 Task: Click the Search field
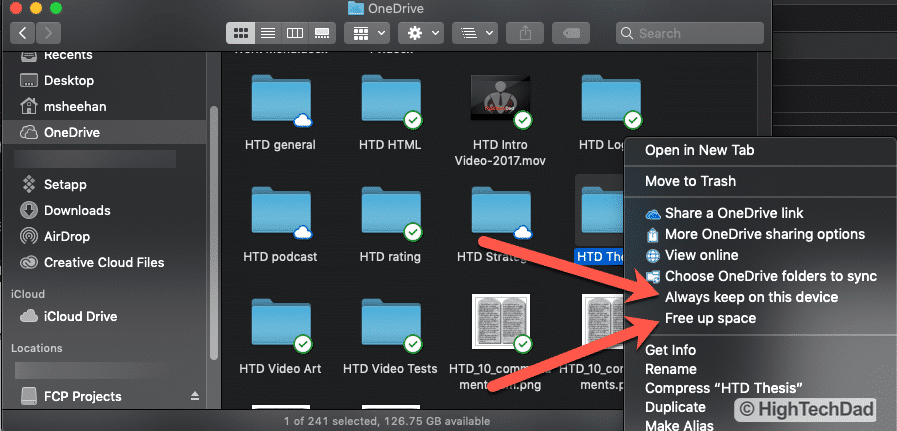point(750,33)
